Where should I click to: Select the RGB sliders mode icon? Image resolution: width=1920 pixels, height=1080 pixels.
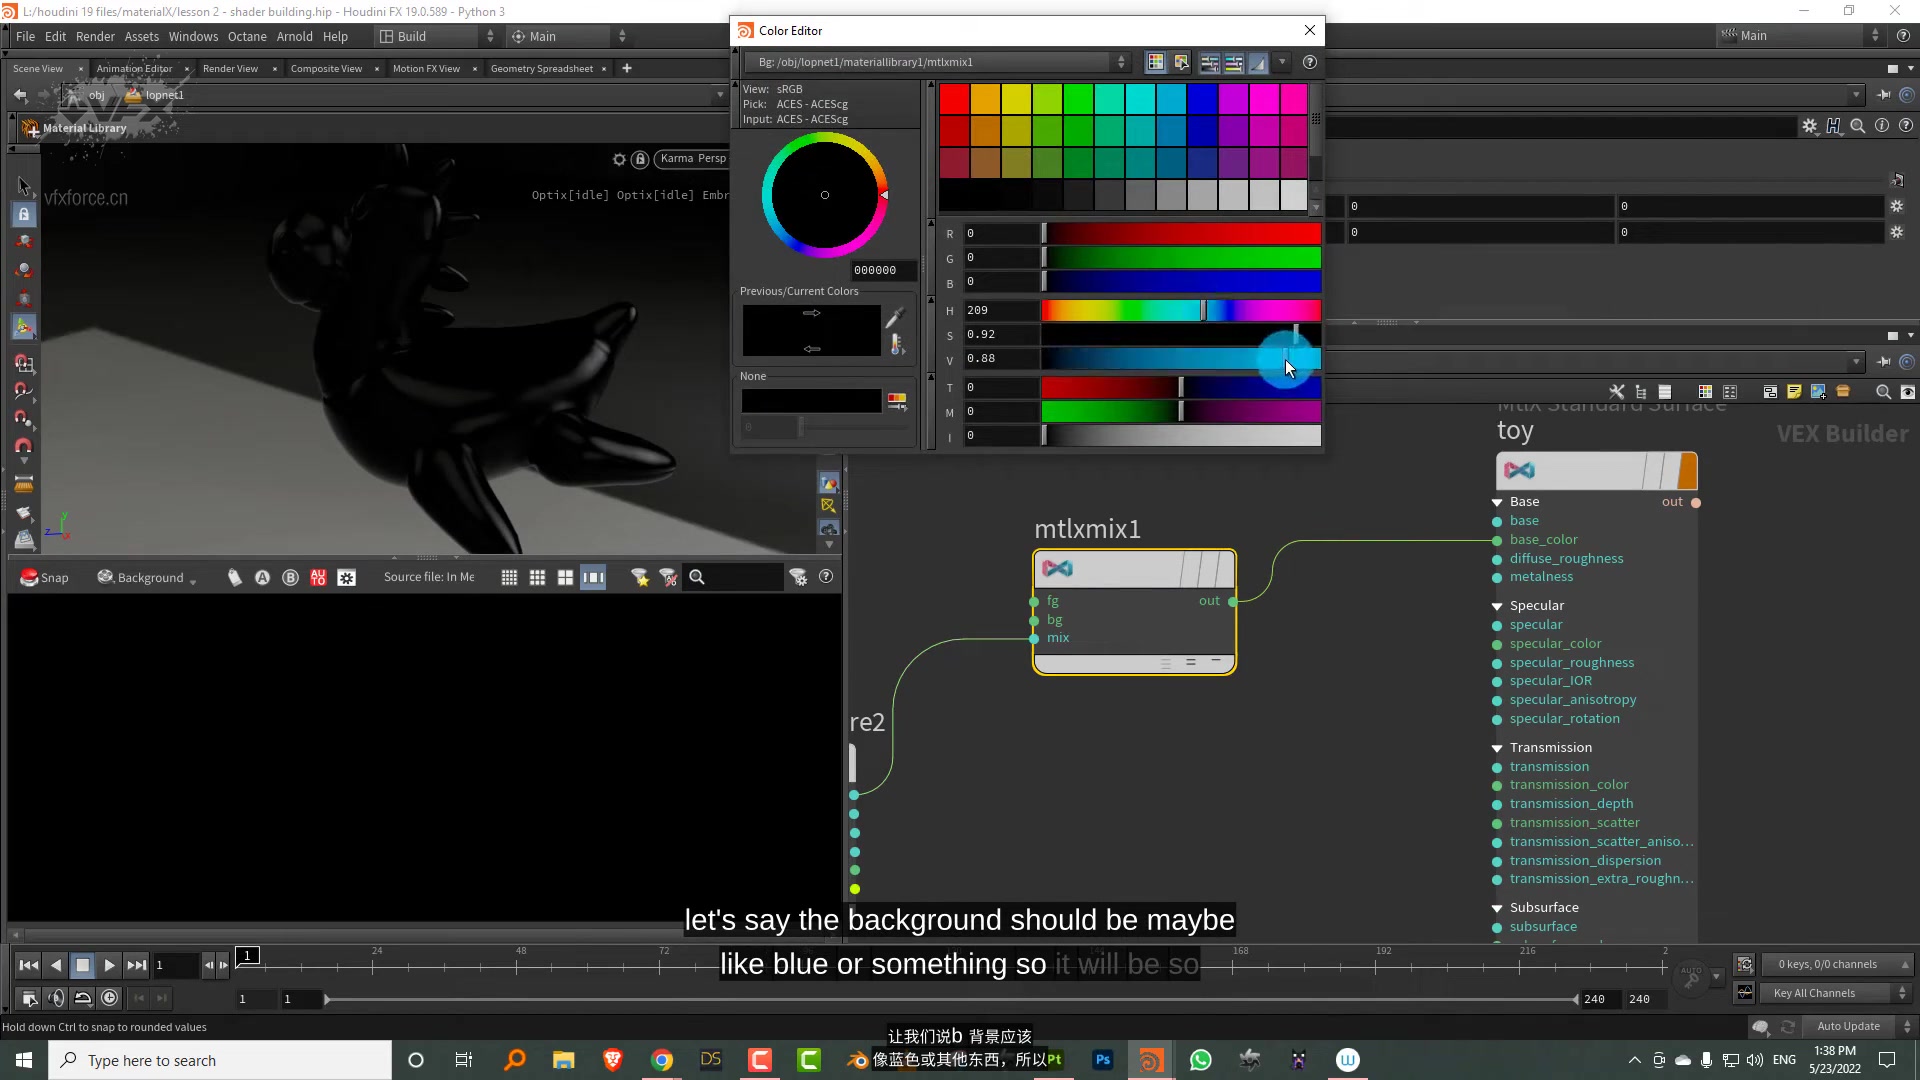point(1210,62)
